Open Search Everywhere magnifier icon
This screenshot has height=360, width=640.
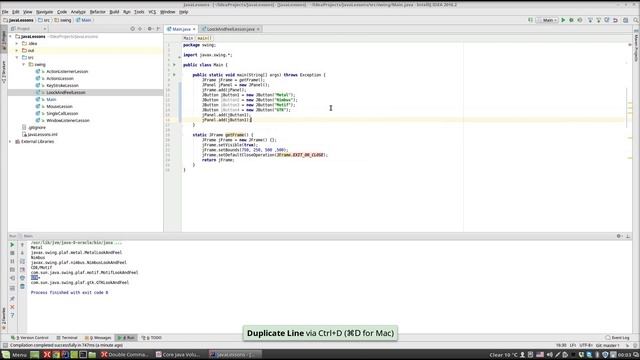(x=636, y=20)
